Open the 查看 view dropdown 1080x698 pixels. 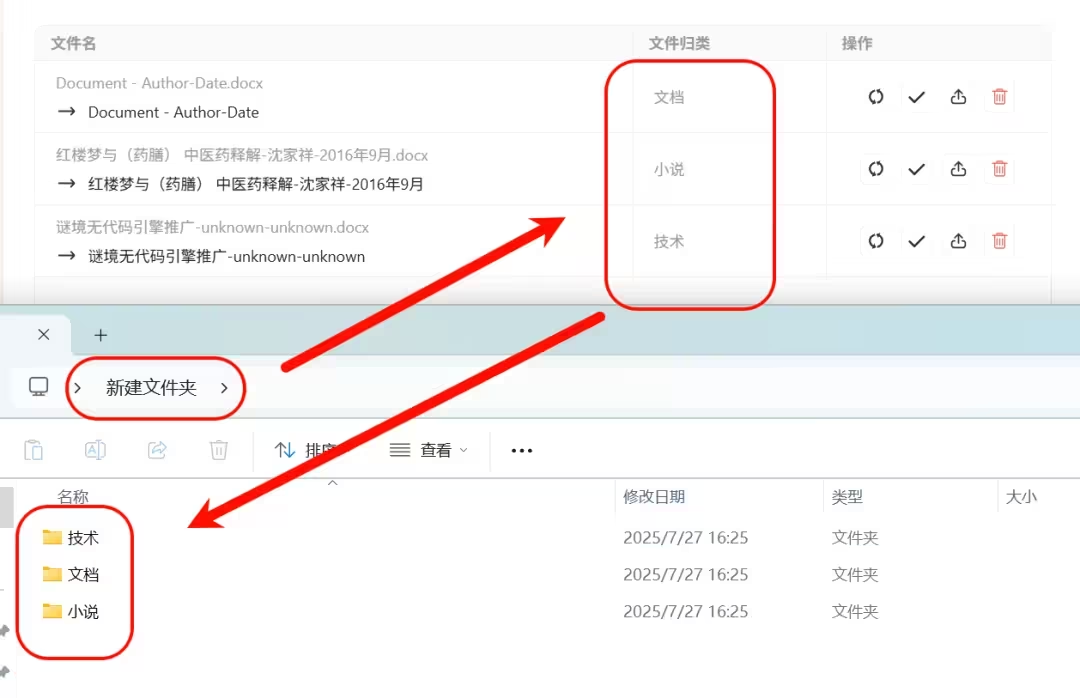(x=428, y=450)
